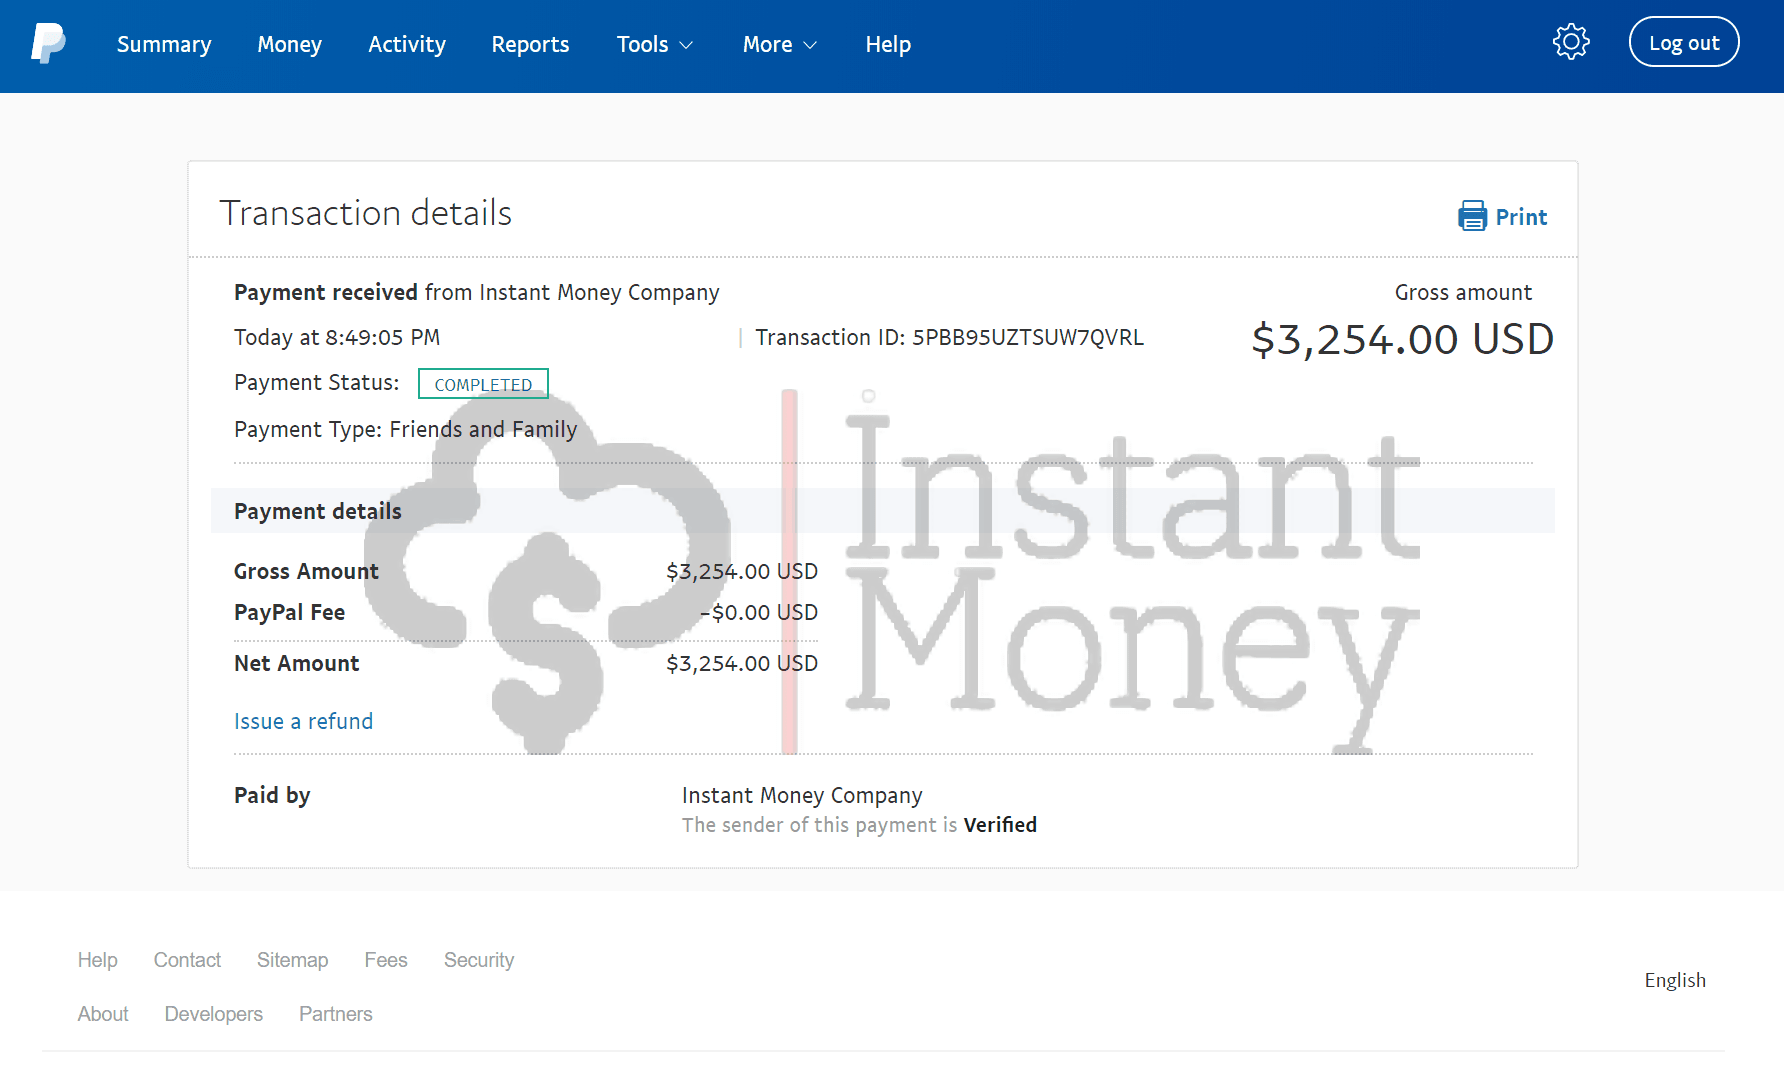Click the printer icon
Screen dimensions: 1784x1070
point(1472,216)
